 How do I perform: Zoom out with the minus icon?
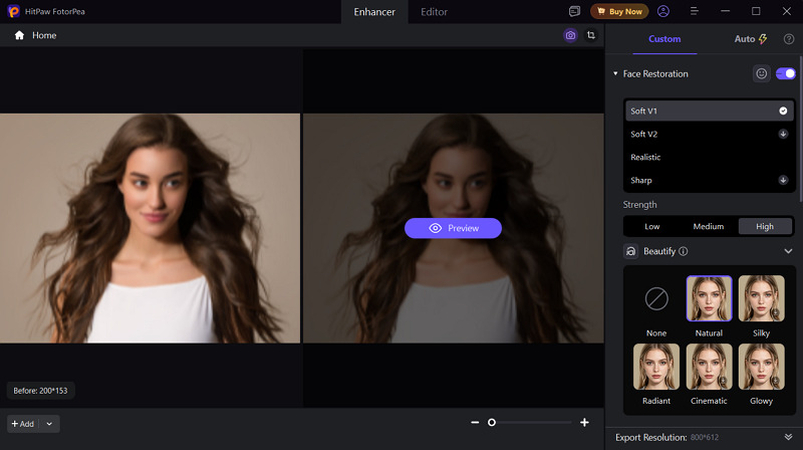tap(475, 422)
